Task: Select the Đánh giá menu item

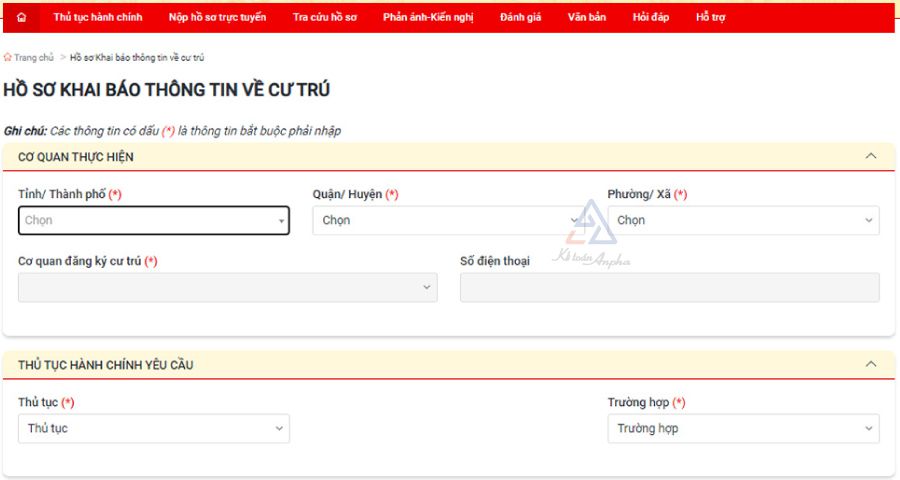Action: 520,18
